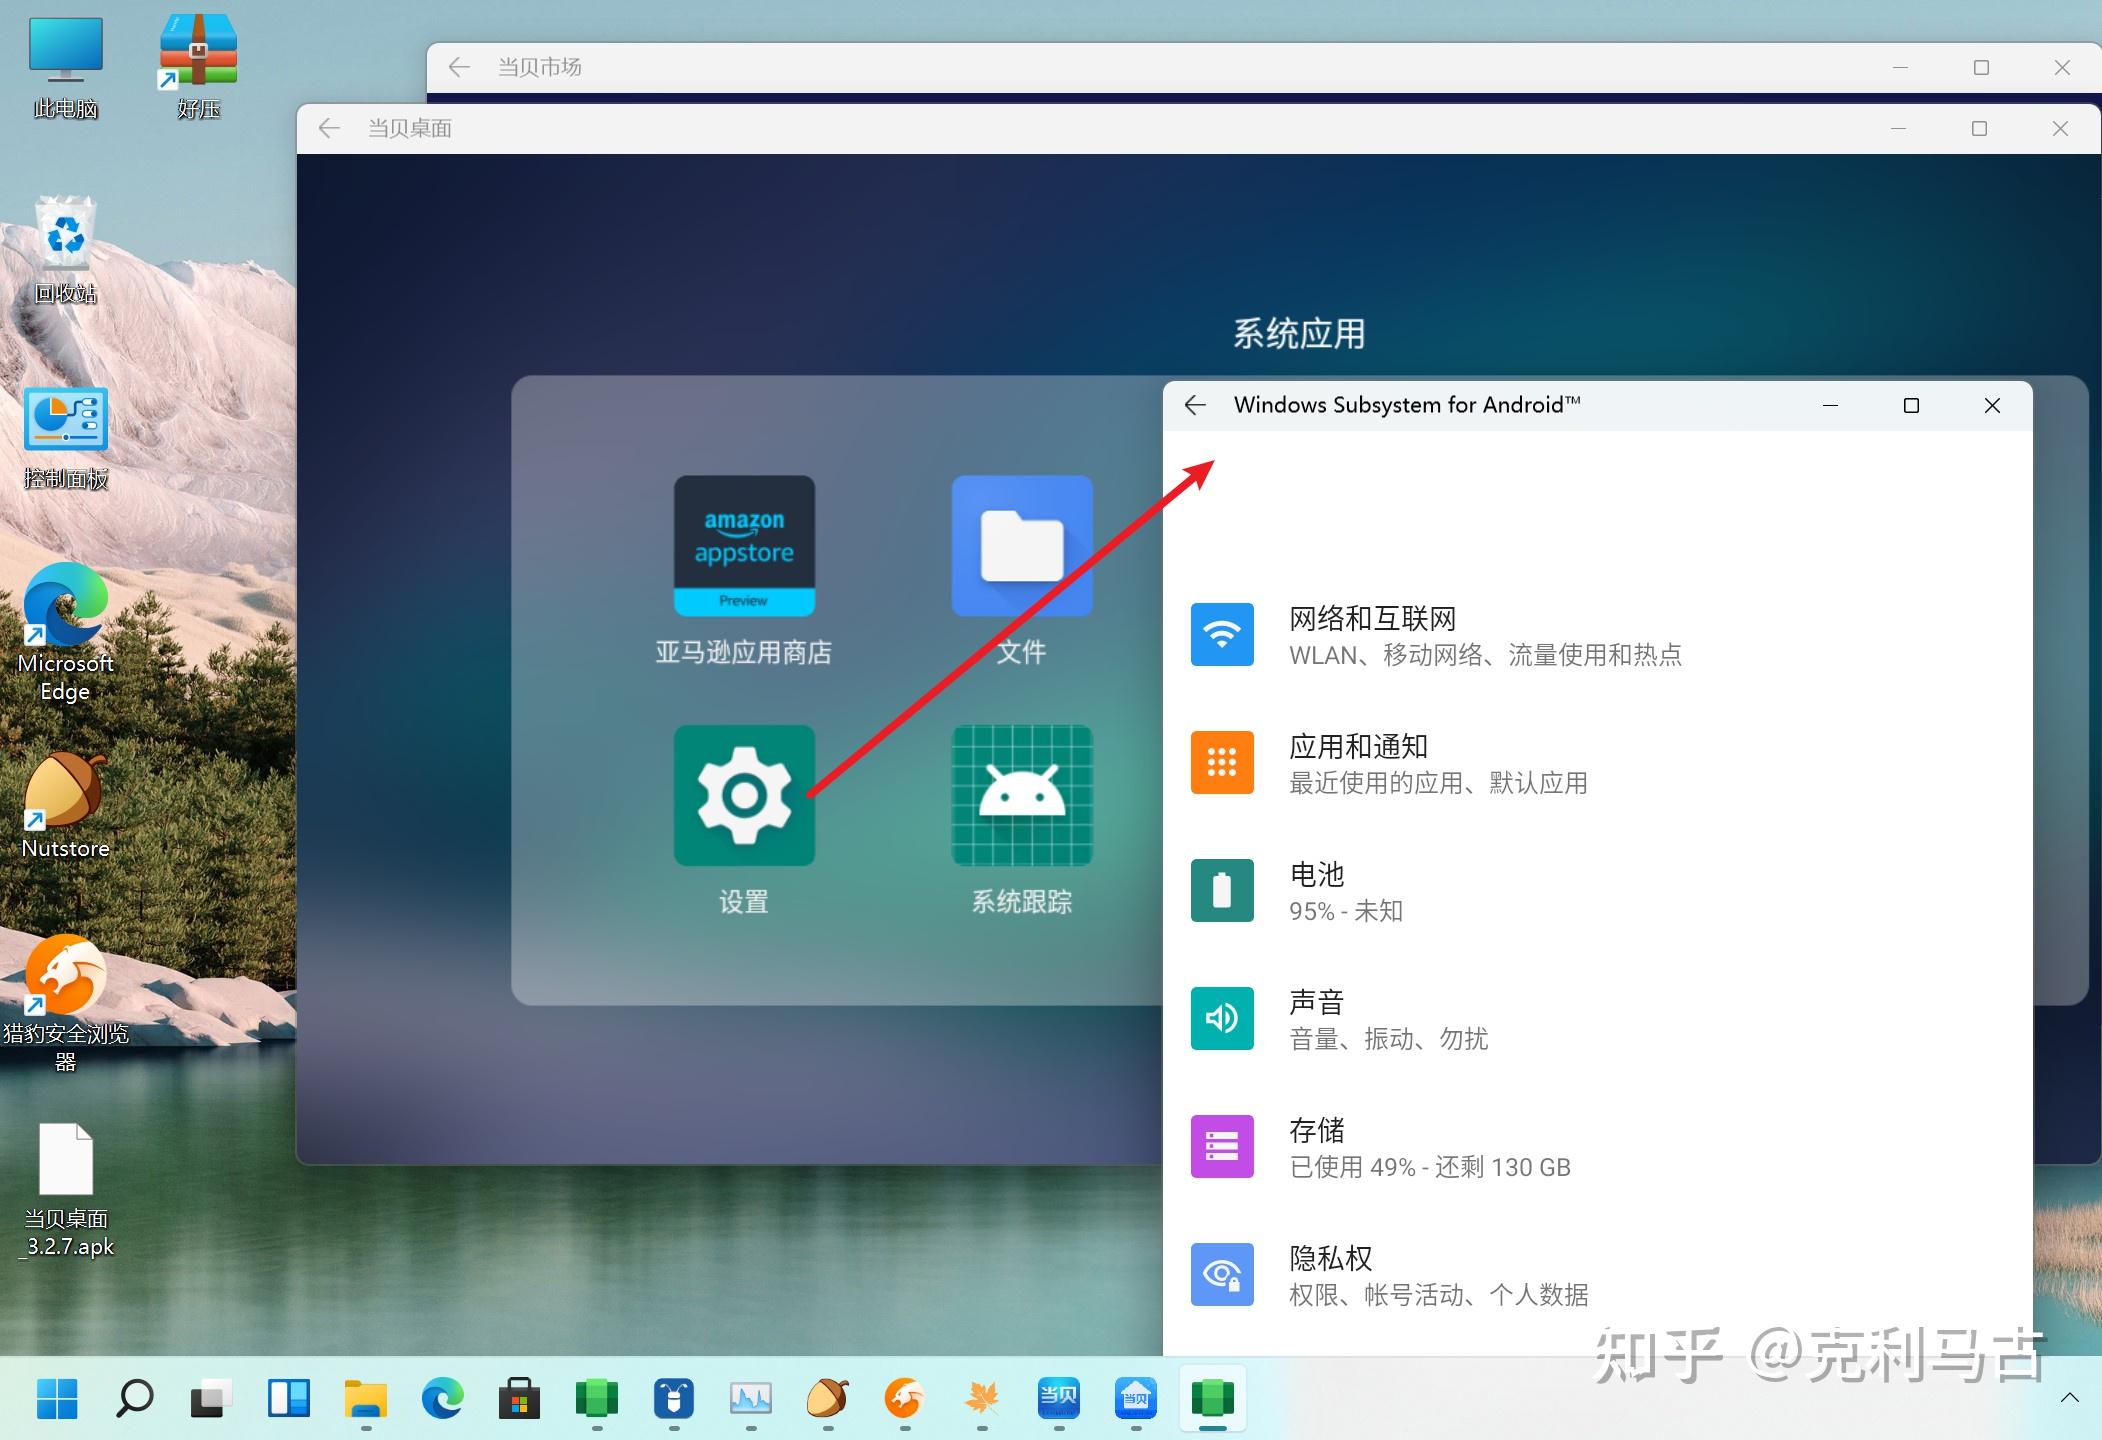Launch Microsoft Store from taskbar
The width and height of the screenshot is (2102, 1440).
520,1398
